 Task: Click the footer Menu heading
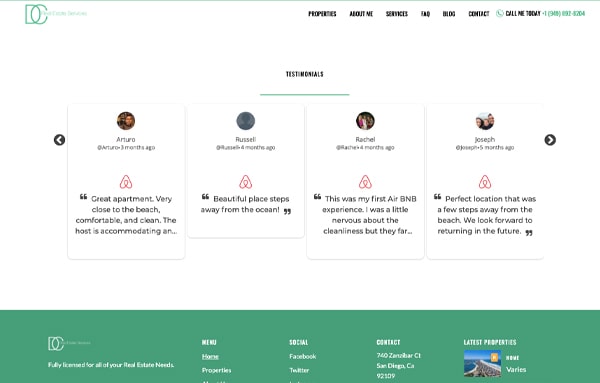point(209,342)
